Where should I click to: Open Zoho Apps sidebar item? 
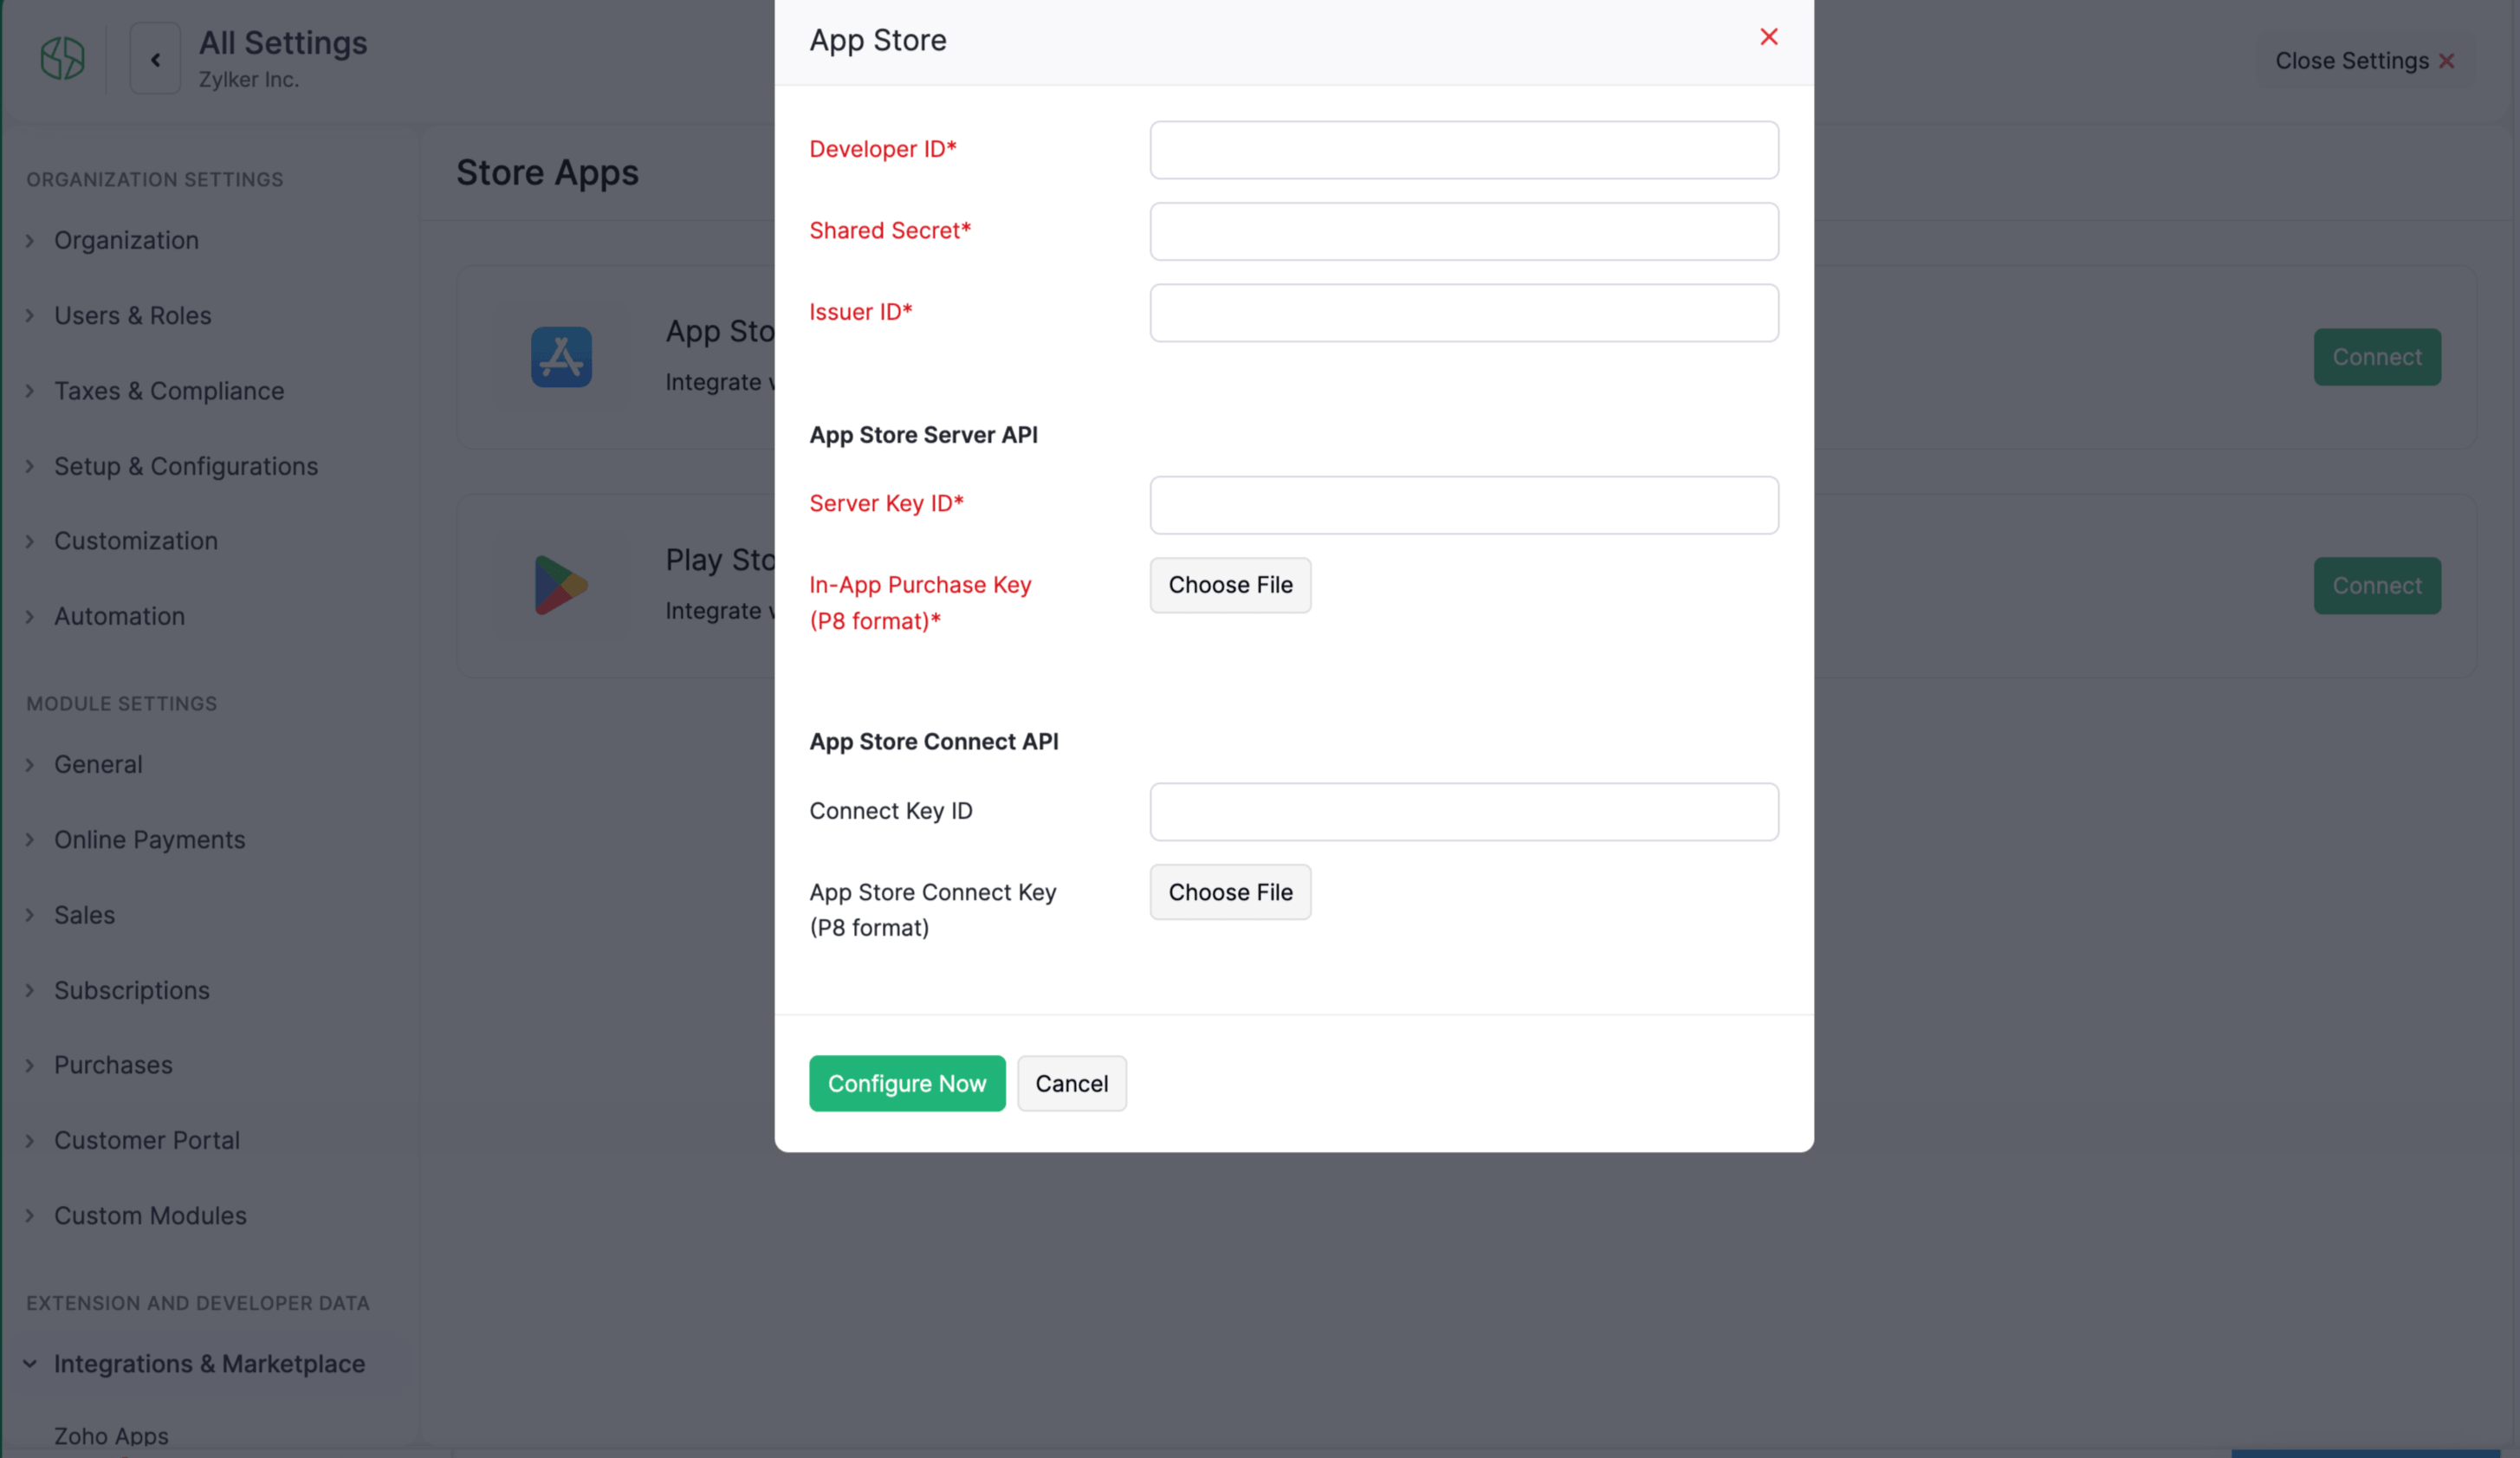coord(111,1436)
